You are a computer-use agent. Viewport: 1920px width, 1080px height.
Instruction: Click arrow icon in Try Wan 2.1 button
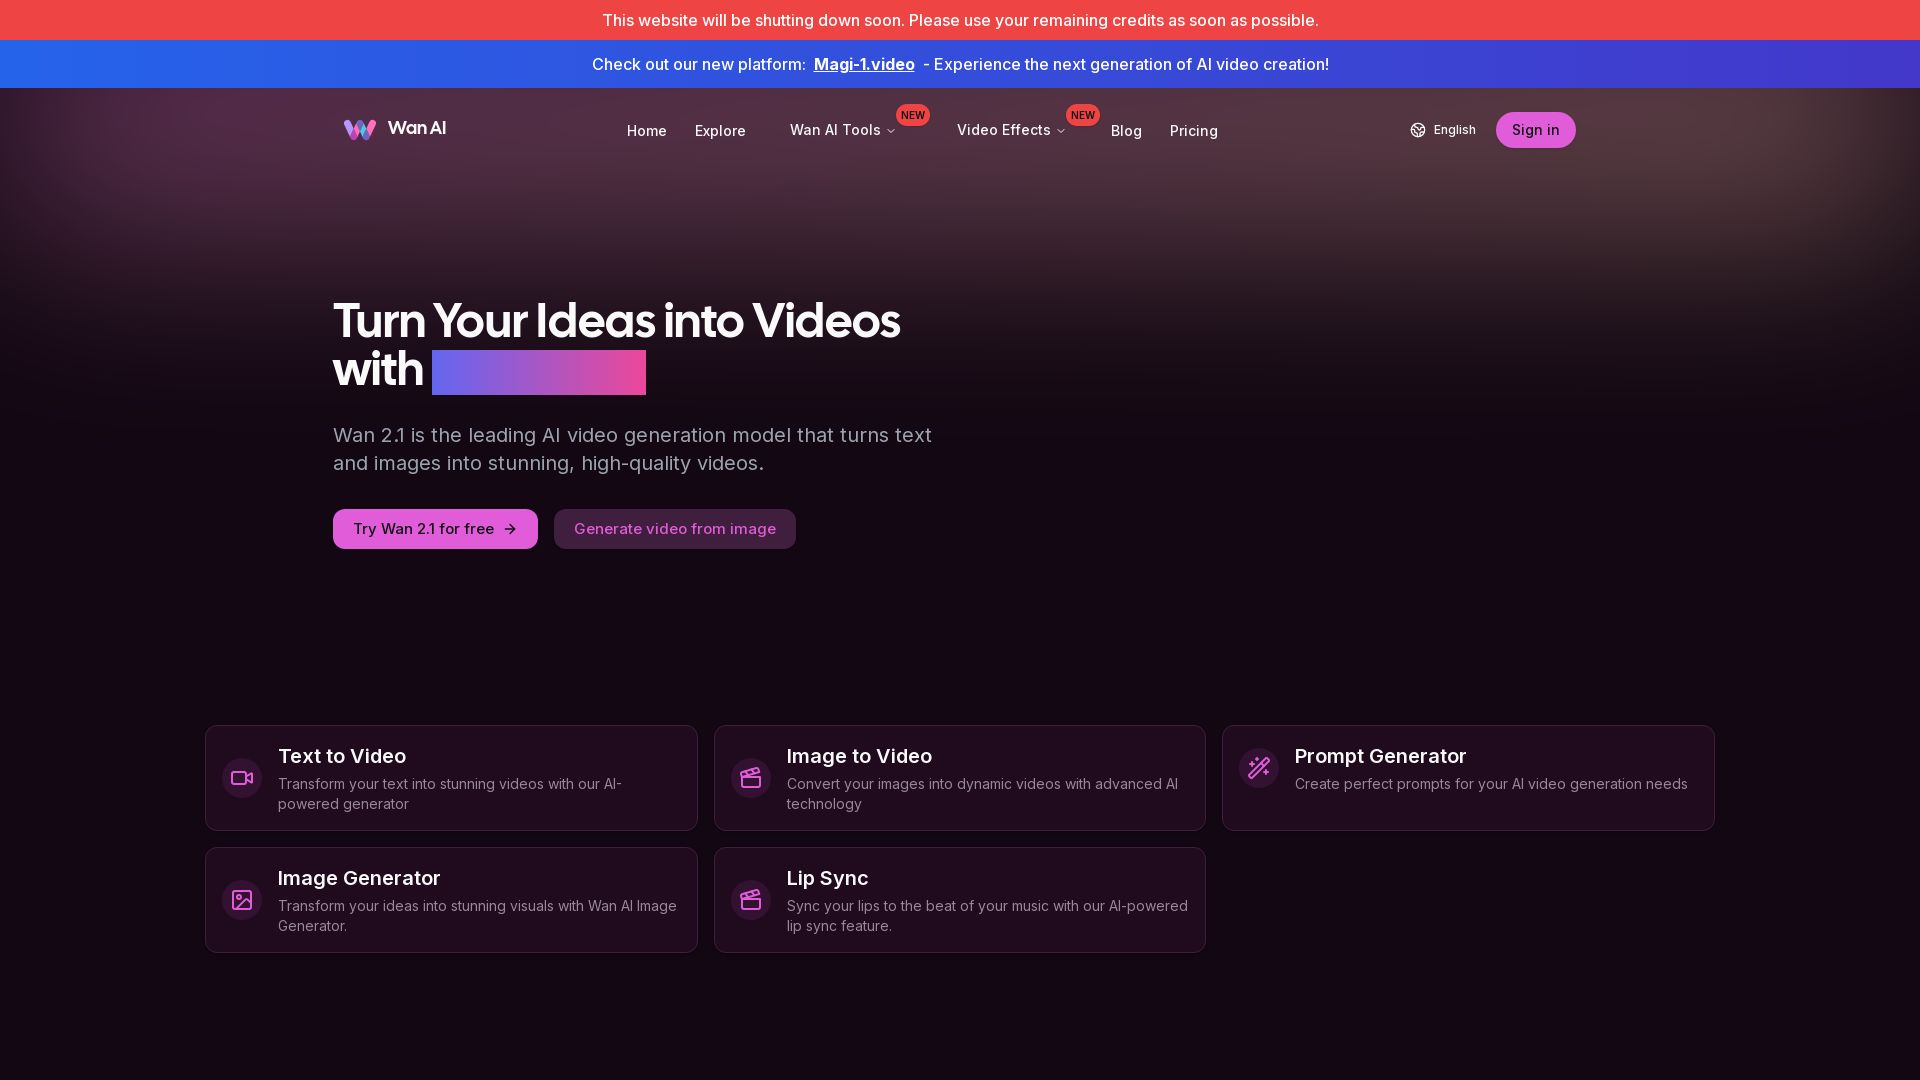pyautogui.click(x=510, y=529)
